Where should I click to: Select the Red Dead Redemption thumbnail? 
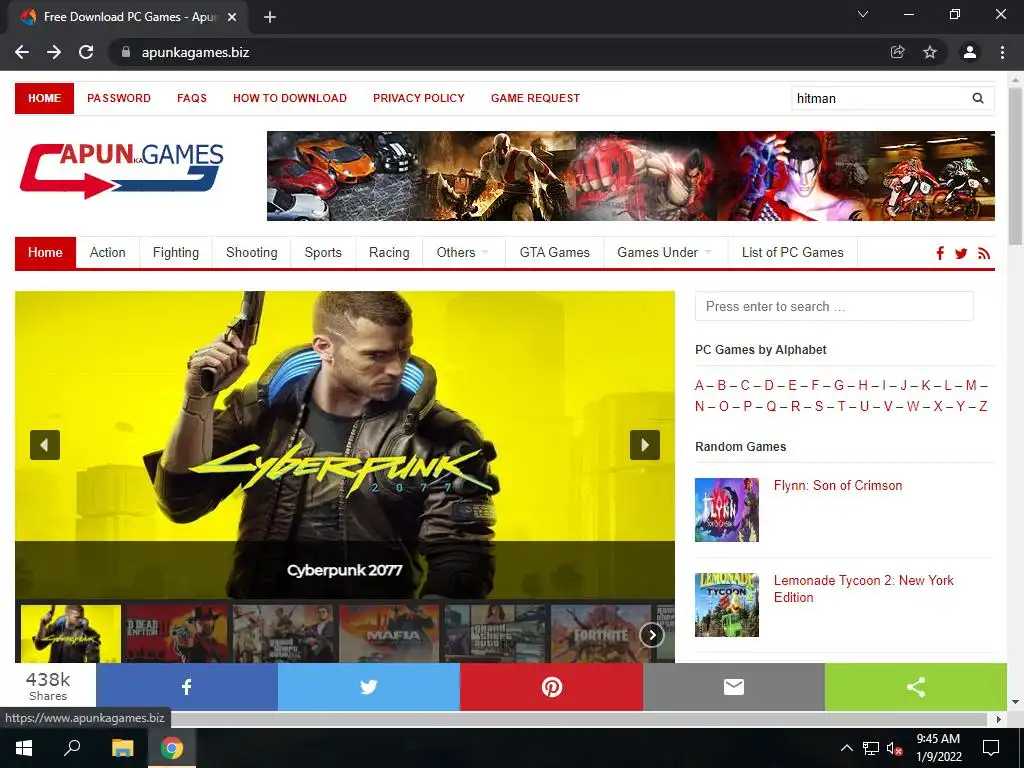[177, 633]
